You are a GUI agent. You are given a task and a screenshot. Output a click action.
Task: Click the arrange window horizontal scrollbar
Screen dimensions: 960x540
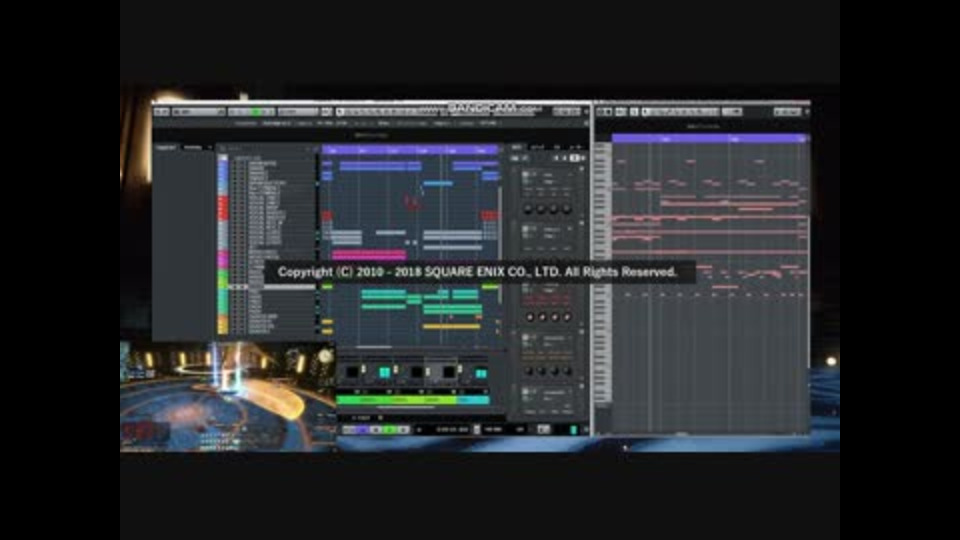[373, 347]
